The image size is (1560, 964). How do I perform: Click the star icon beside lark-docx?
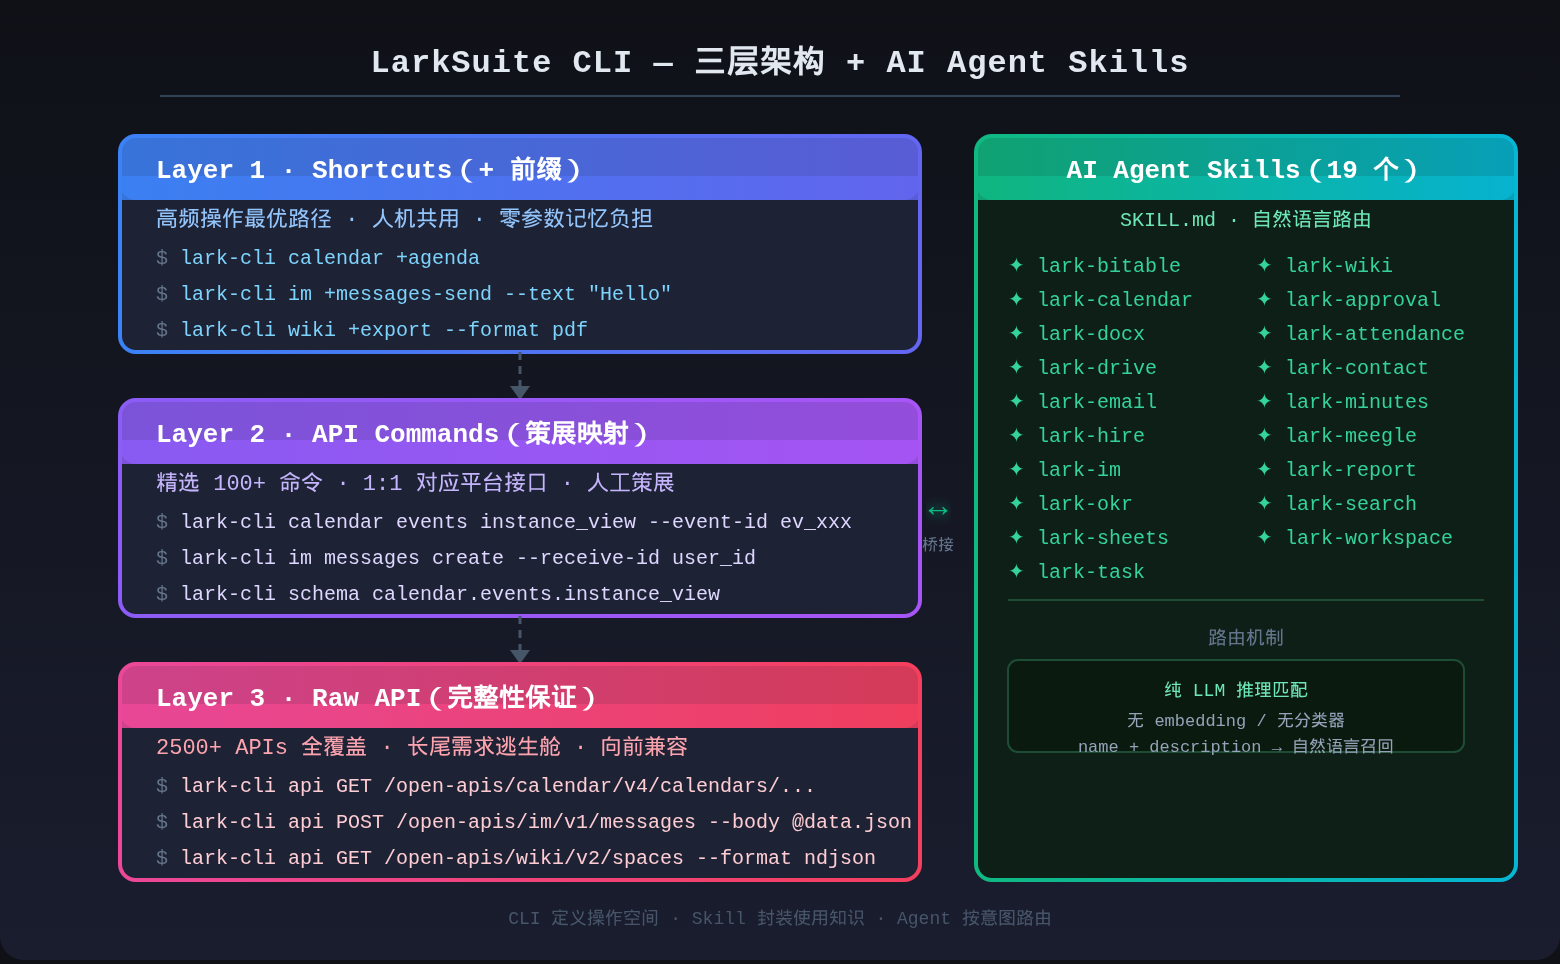coord(1016,333)
